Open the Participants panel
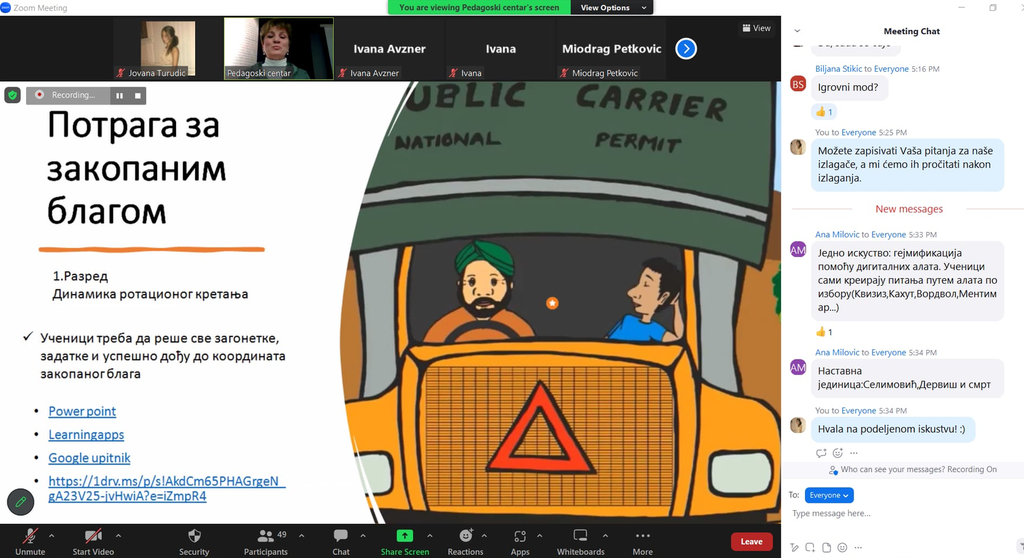Screen dimensions: 1024x558 (x=266, y=536)
